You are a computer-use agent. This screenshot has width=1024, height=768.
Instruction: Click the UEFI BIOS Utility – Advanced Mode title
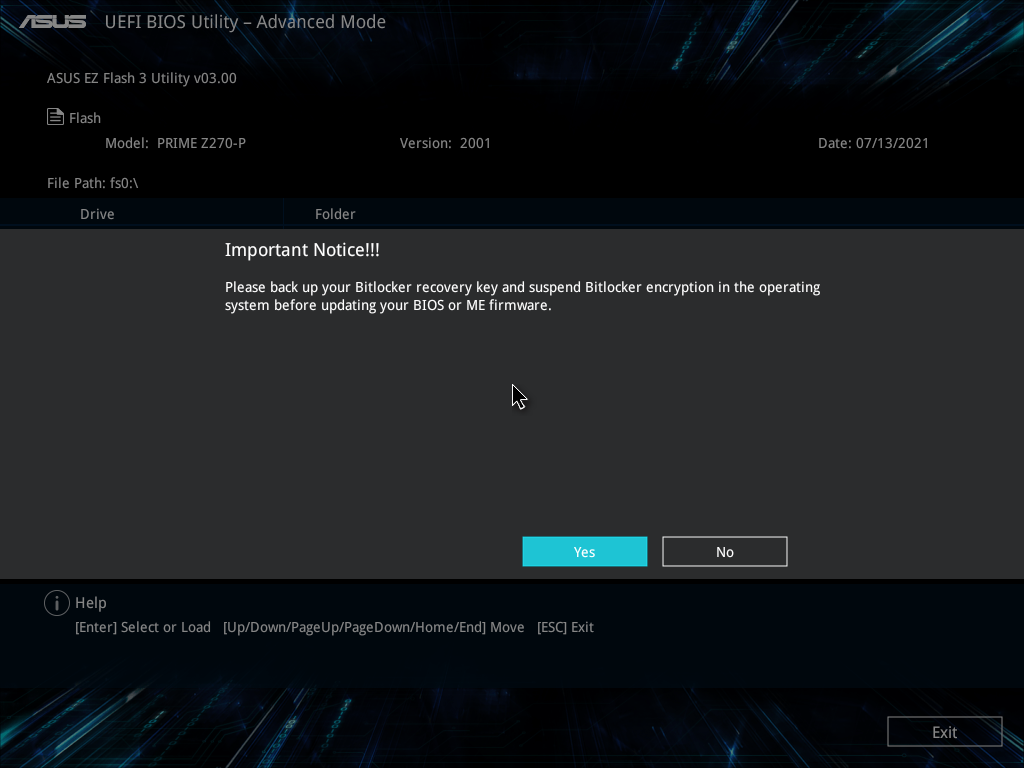click(246, 22)
